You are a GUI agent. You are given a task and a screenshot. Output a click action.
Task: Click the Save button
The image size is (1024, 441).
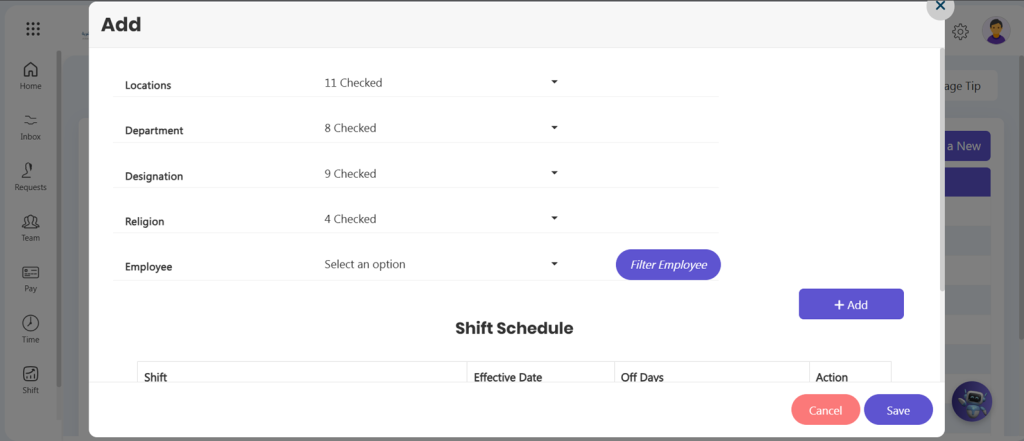(x=898, y=410)
